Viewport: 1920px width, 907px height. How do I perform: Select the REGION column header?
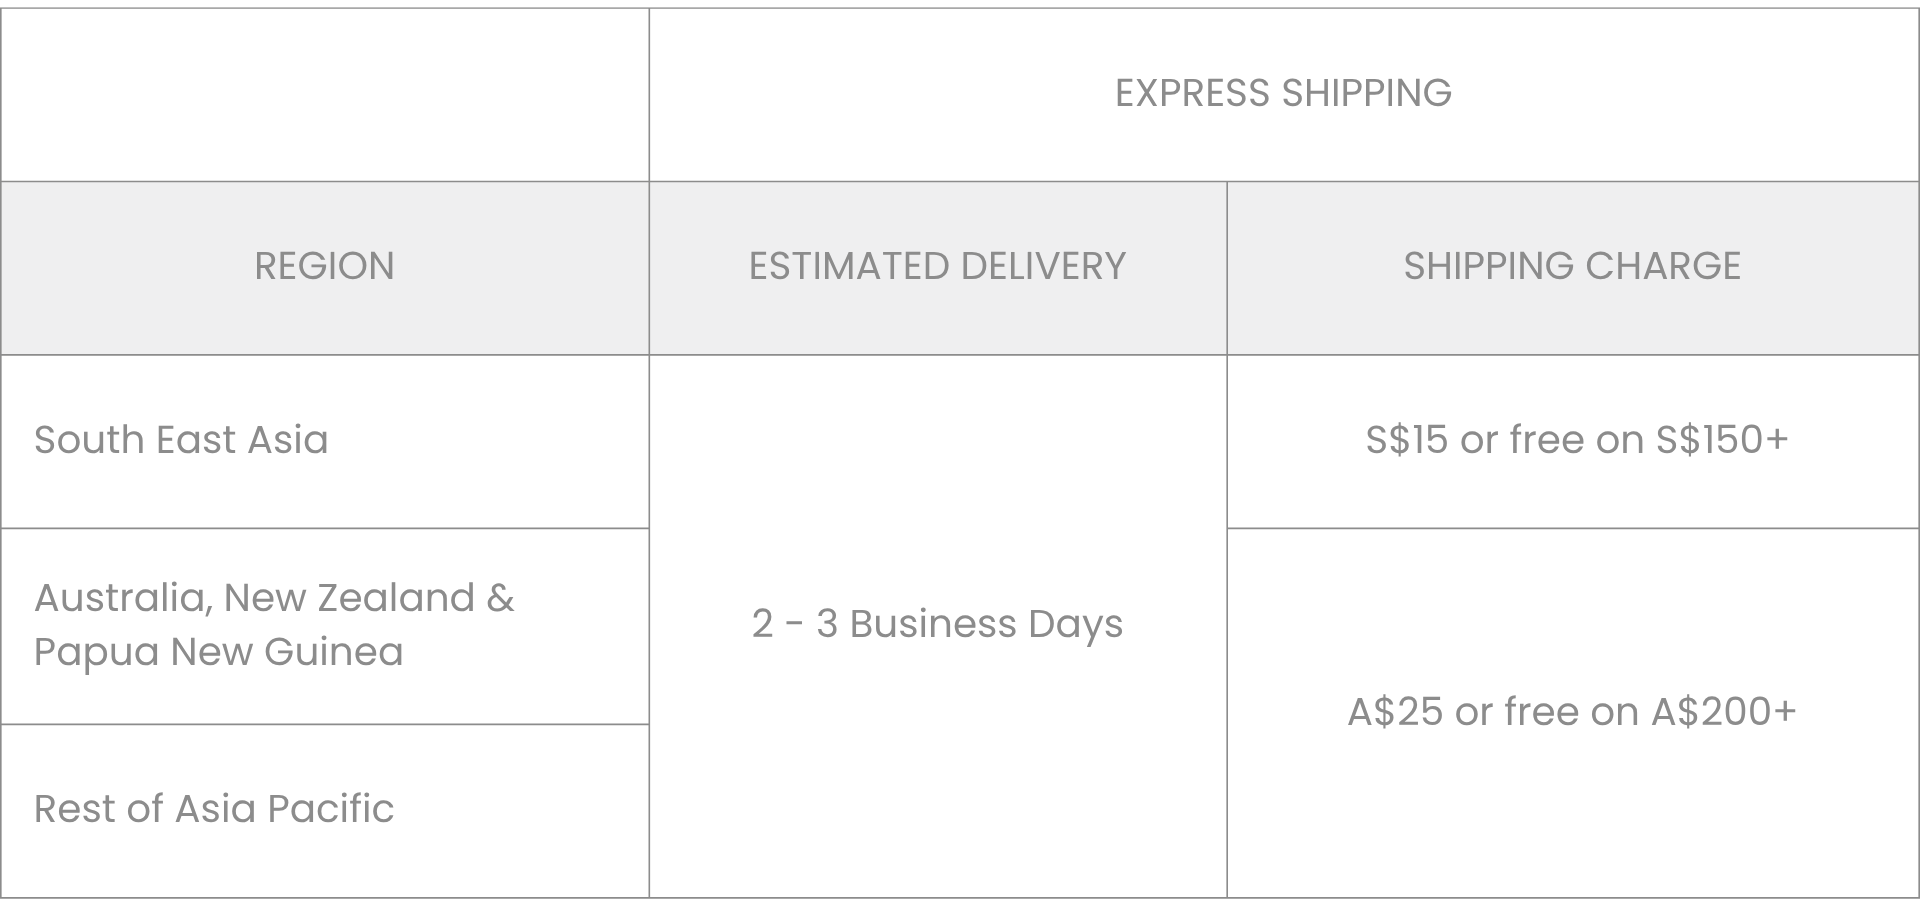324,266
